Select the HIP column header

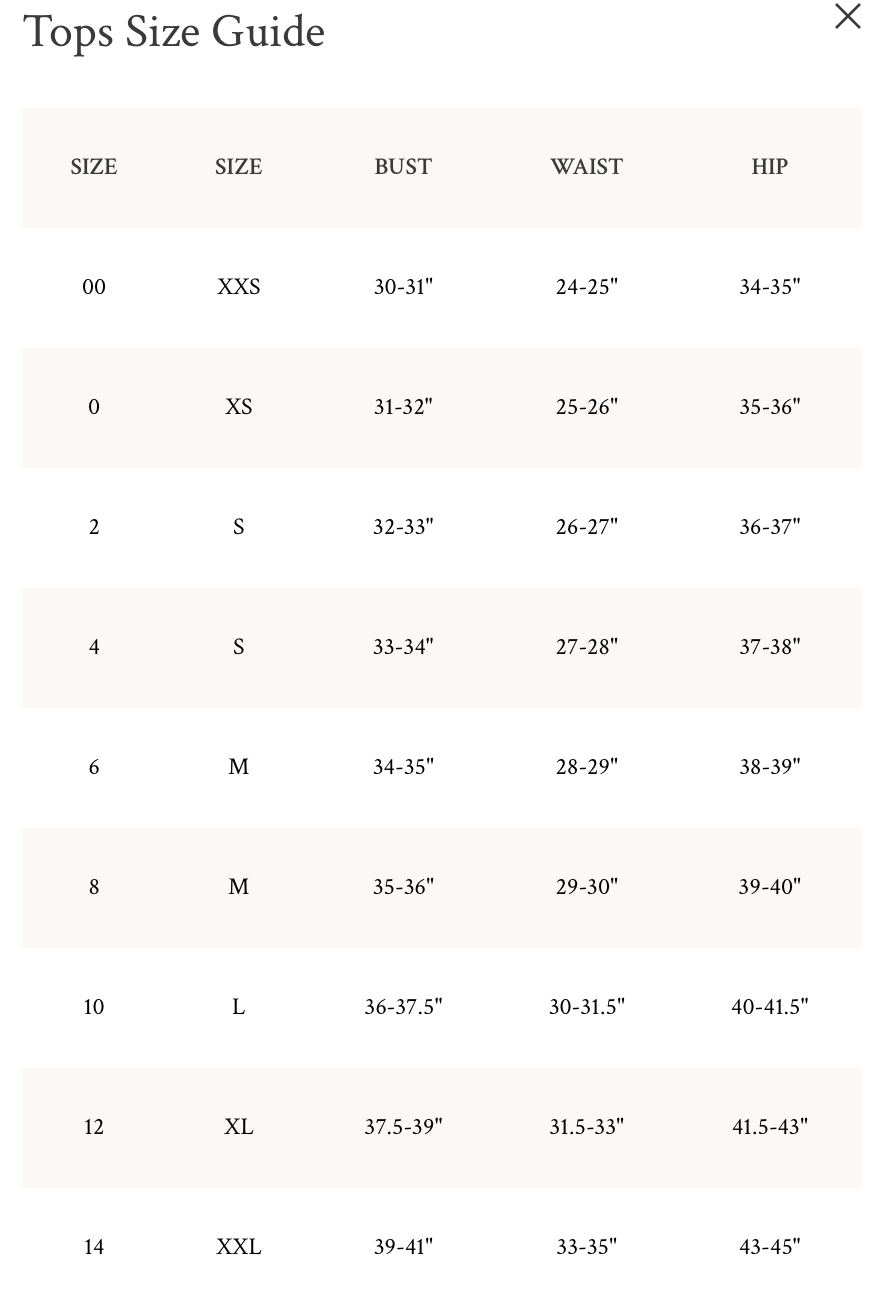[x=770, y=167]
